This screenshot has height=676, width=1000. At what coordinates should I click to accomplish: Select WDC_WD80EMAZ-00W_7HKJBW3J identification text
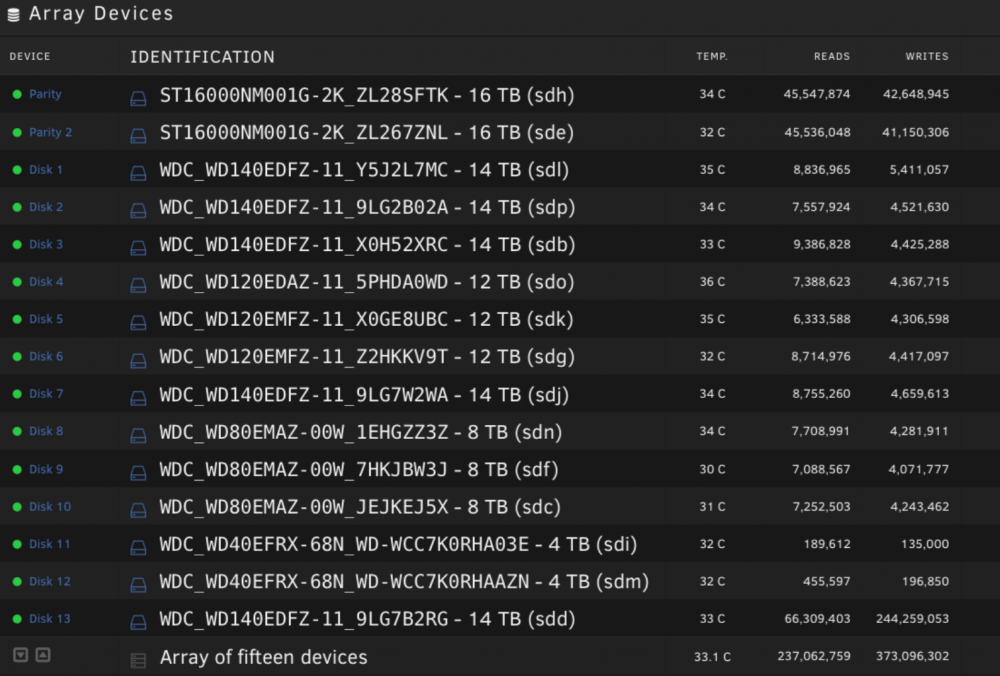click(x=304, y=470)
